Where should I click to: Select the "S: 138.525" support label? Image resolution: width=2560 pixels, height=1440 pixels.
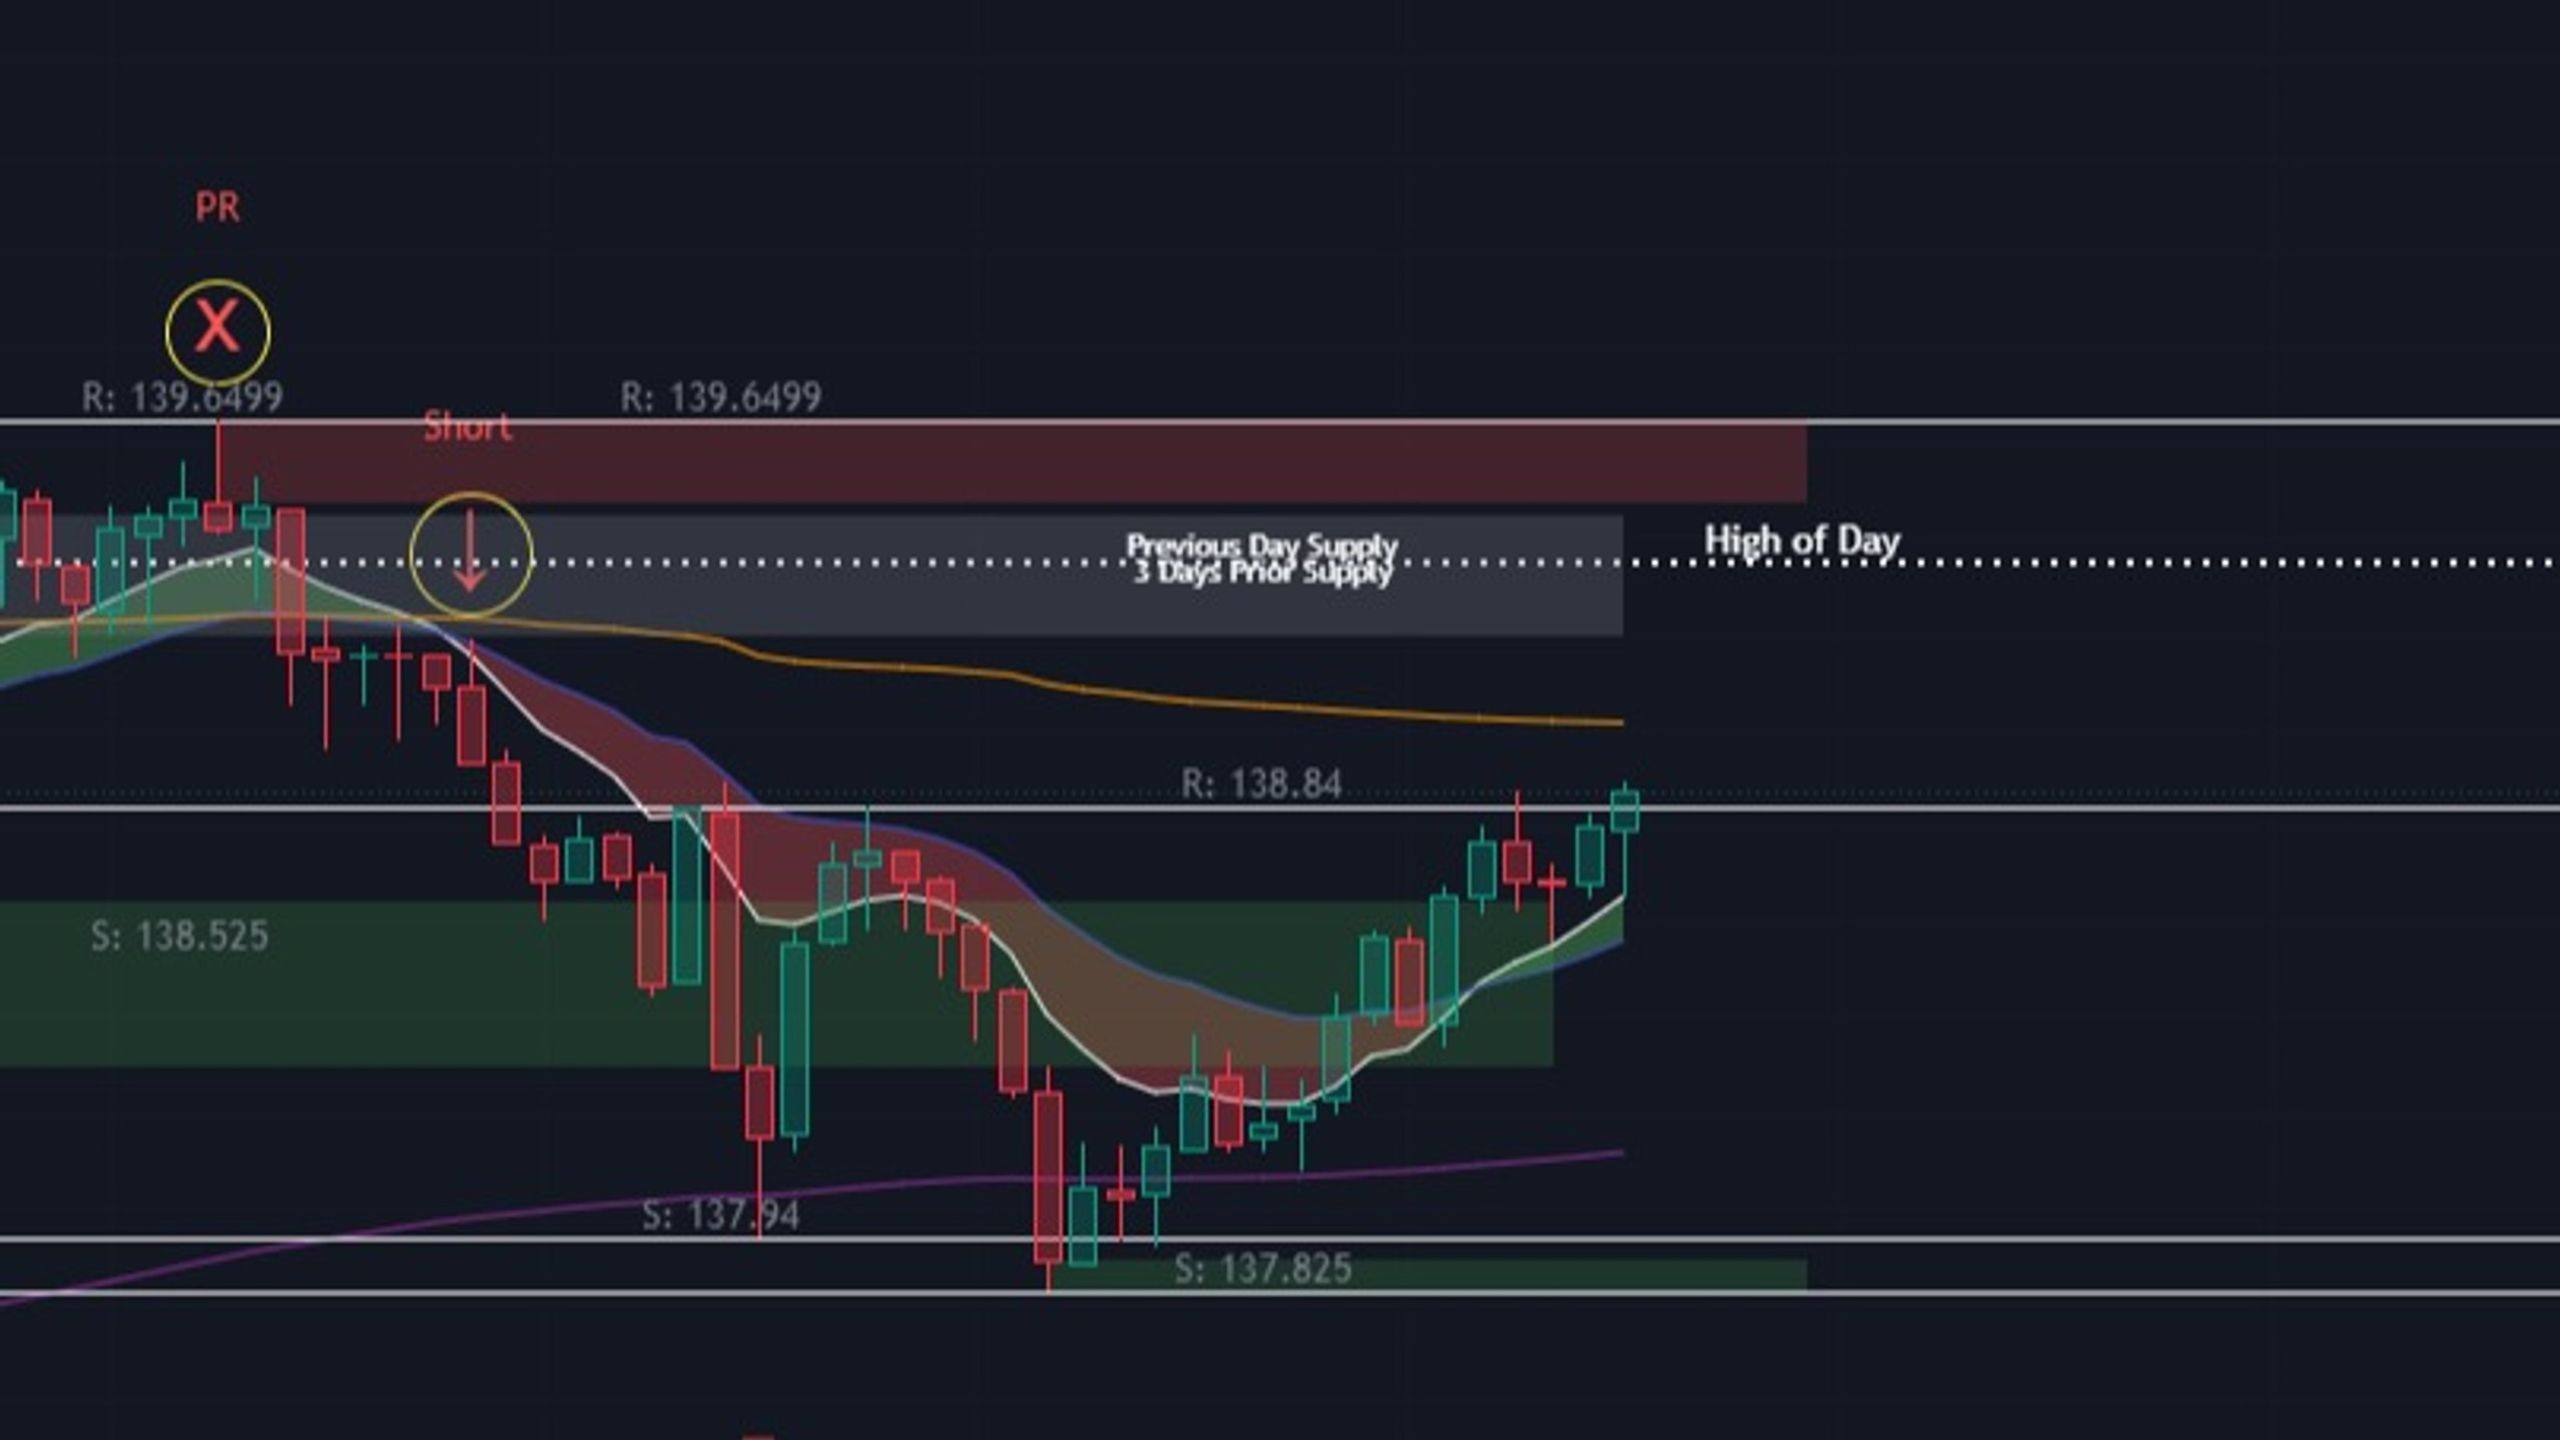pos(179,936)
